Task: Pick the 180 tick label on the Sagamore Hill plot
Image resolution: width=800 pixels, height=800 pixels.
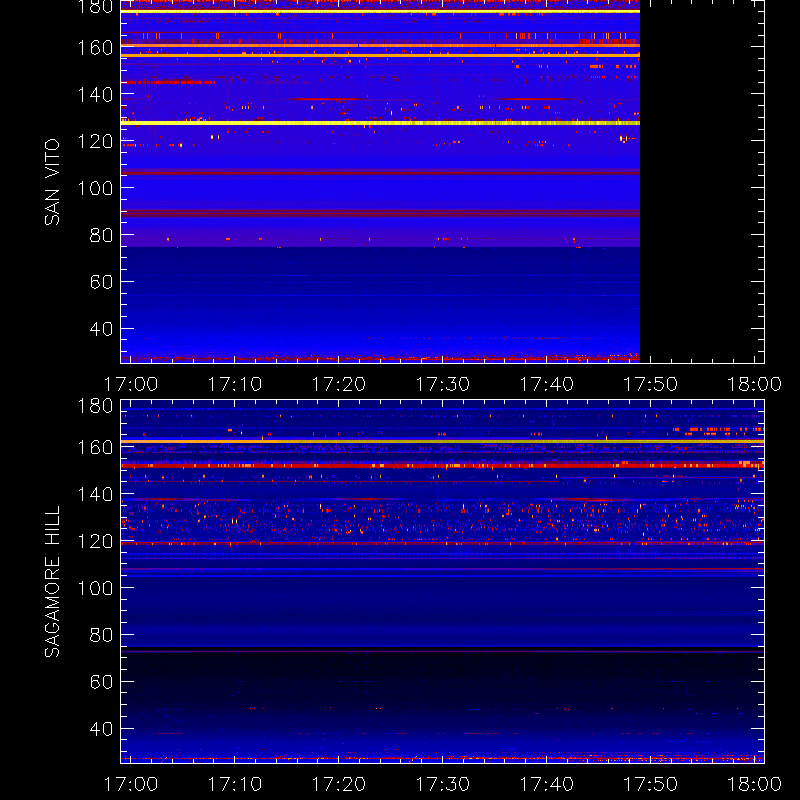Action: (x=95, y=406)
